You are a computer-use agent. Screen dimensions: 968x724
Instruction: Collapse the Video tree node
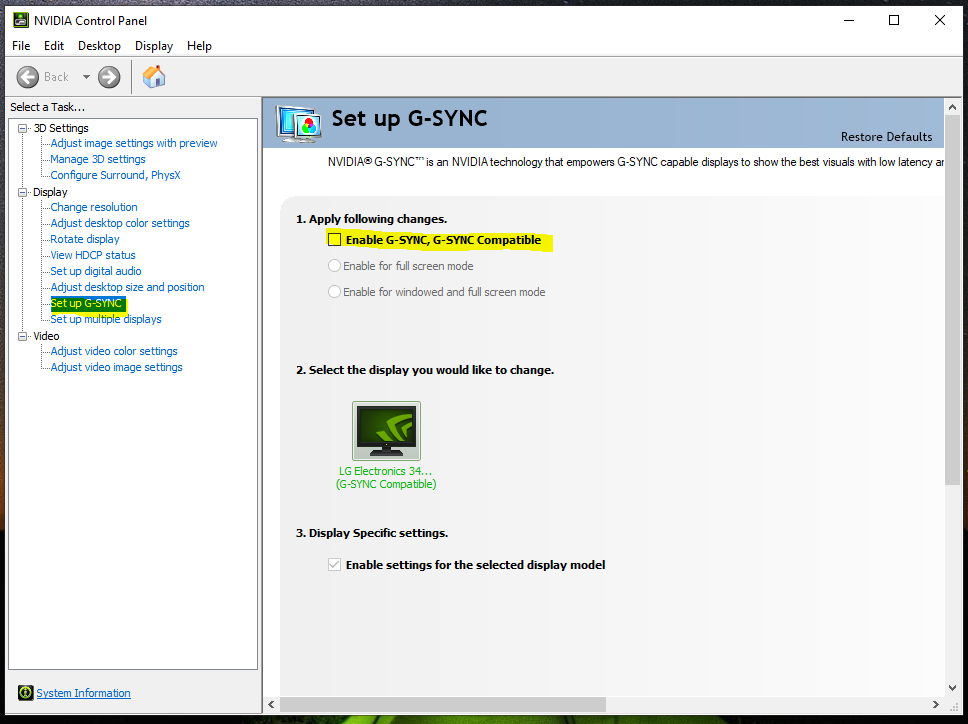point(23,336)
